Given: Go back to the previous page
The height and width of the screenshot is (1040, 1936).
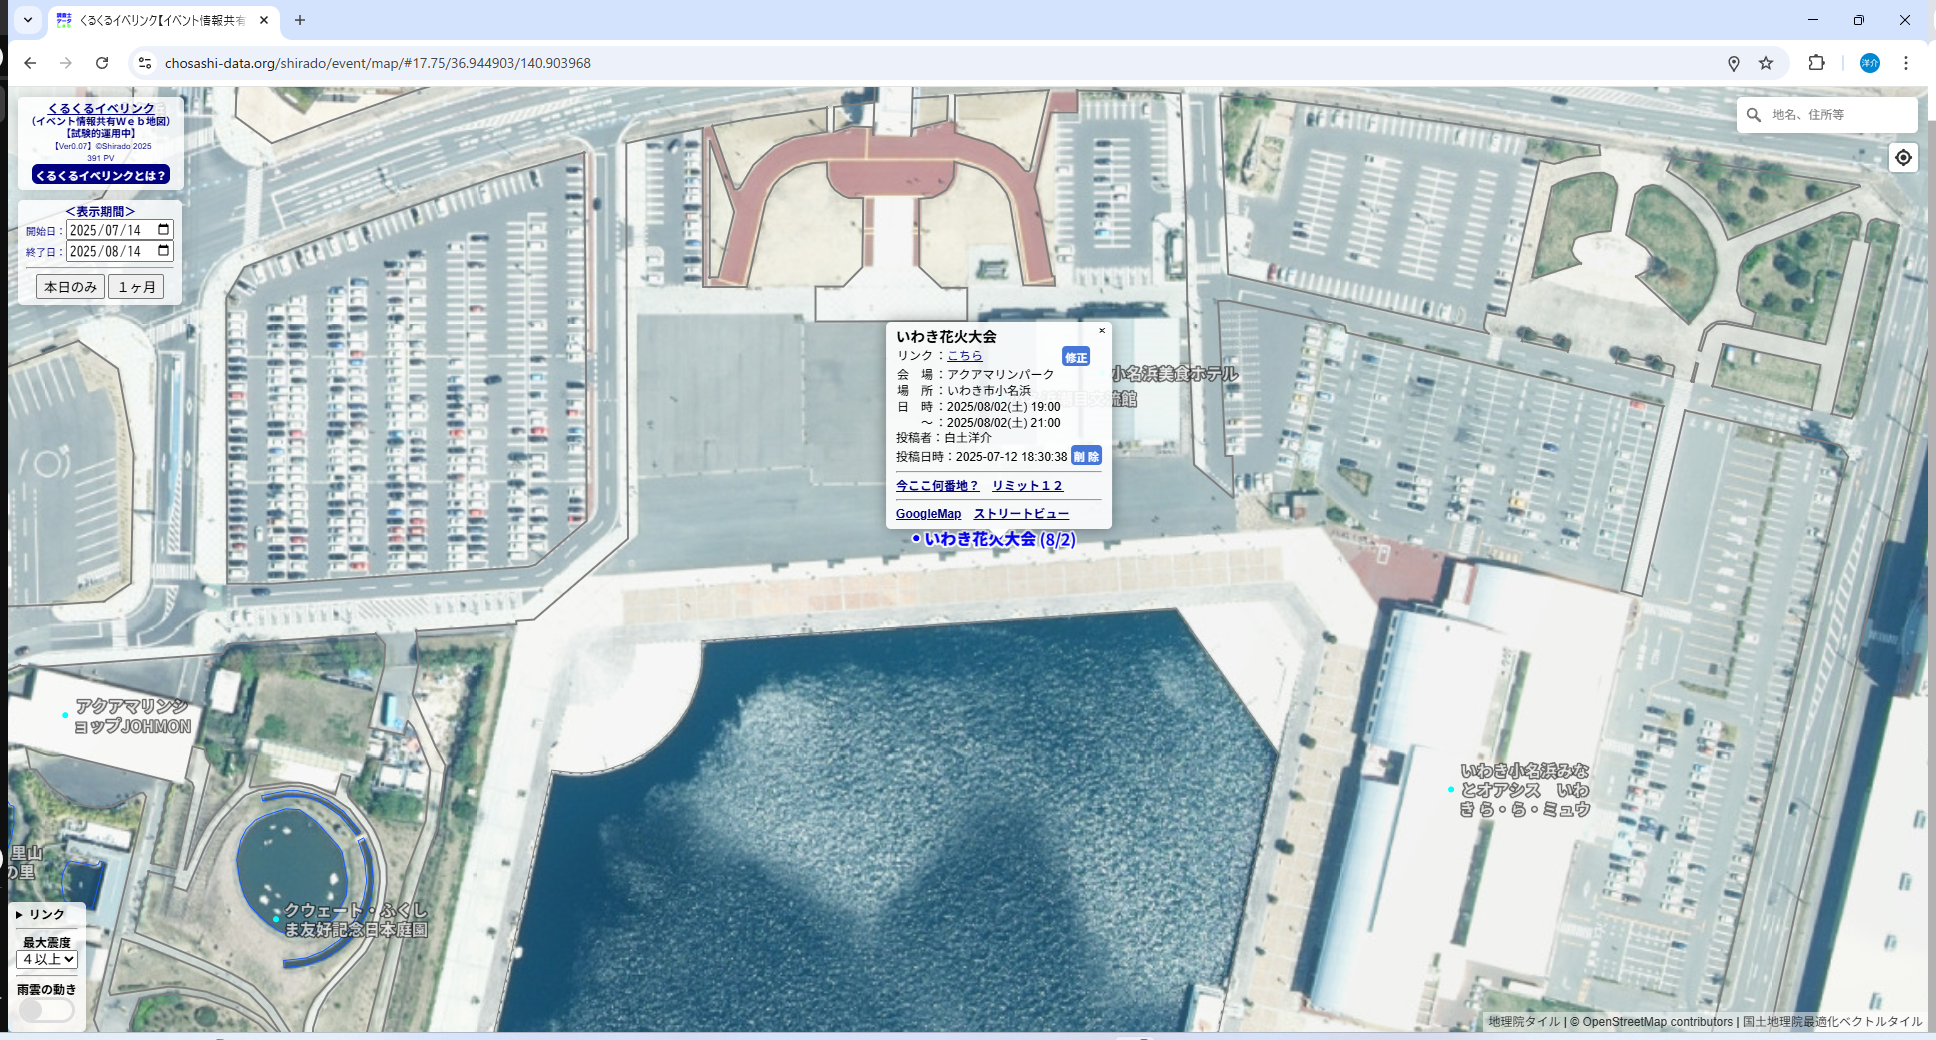Looking at the screenshot, I should tap(30, 63).
